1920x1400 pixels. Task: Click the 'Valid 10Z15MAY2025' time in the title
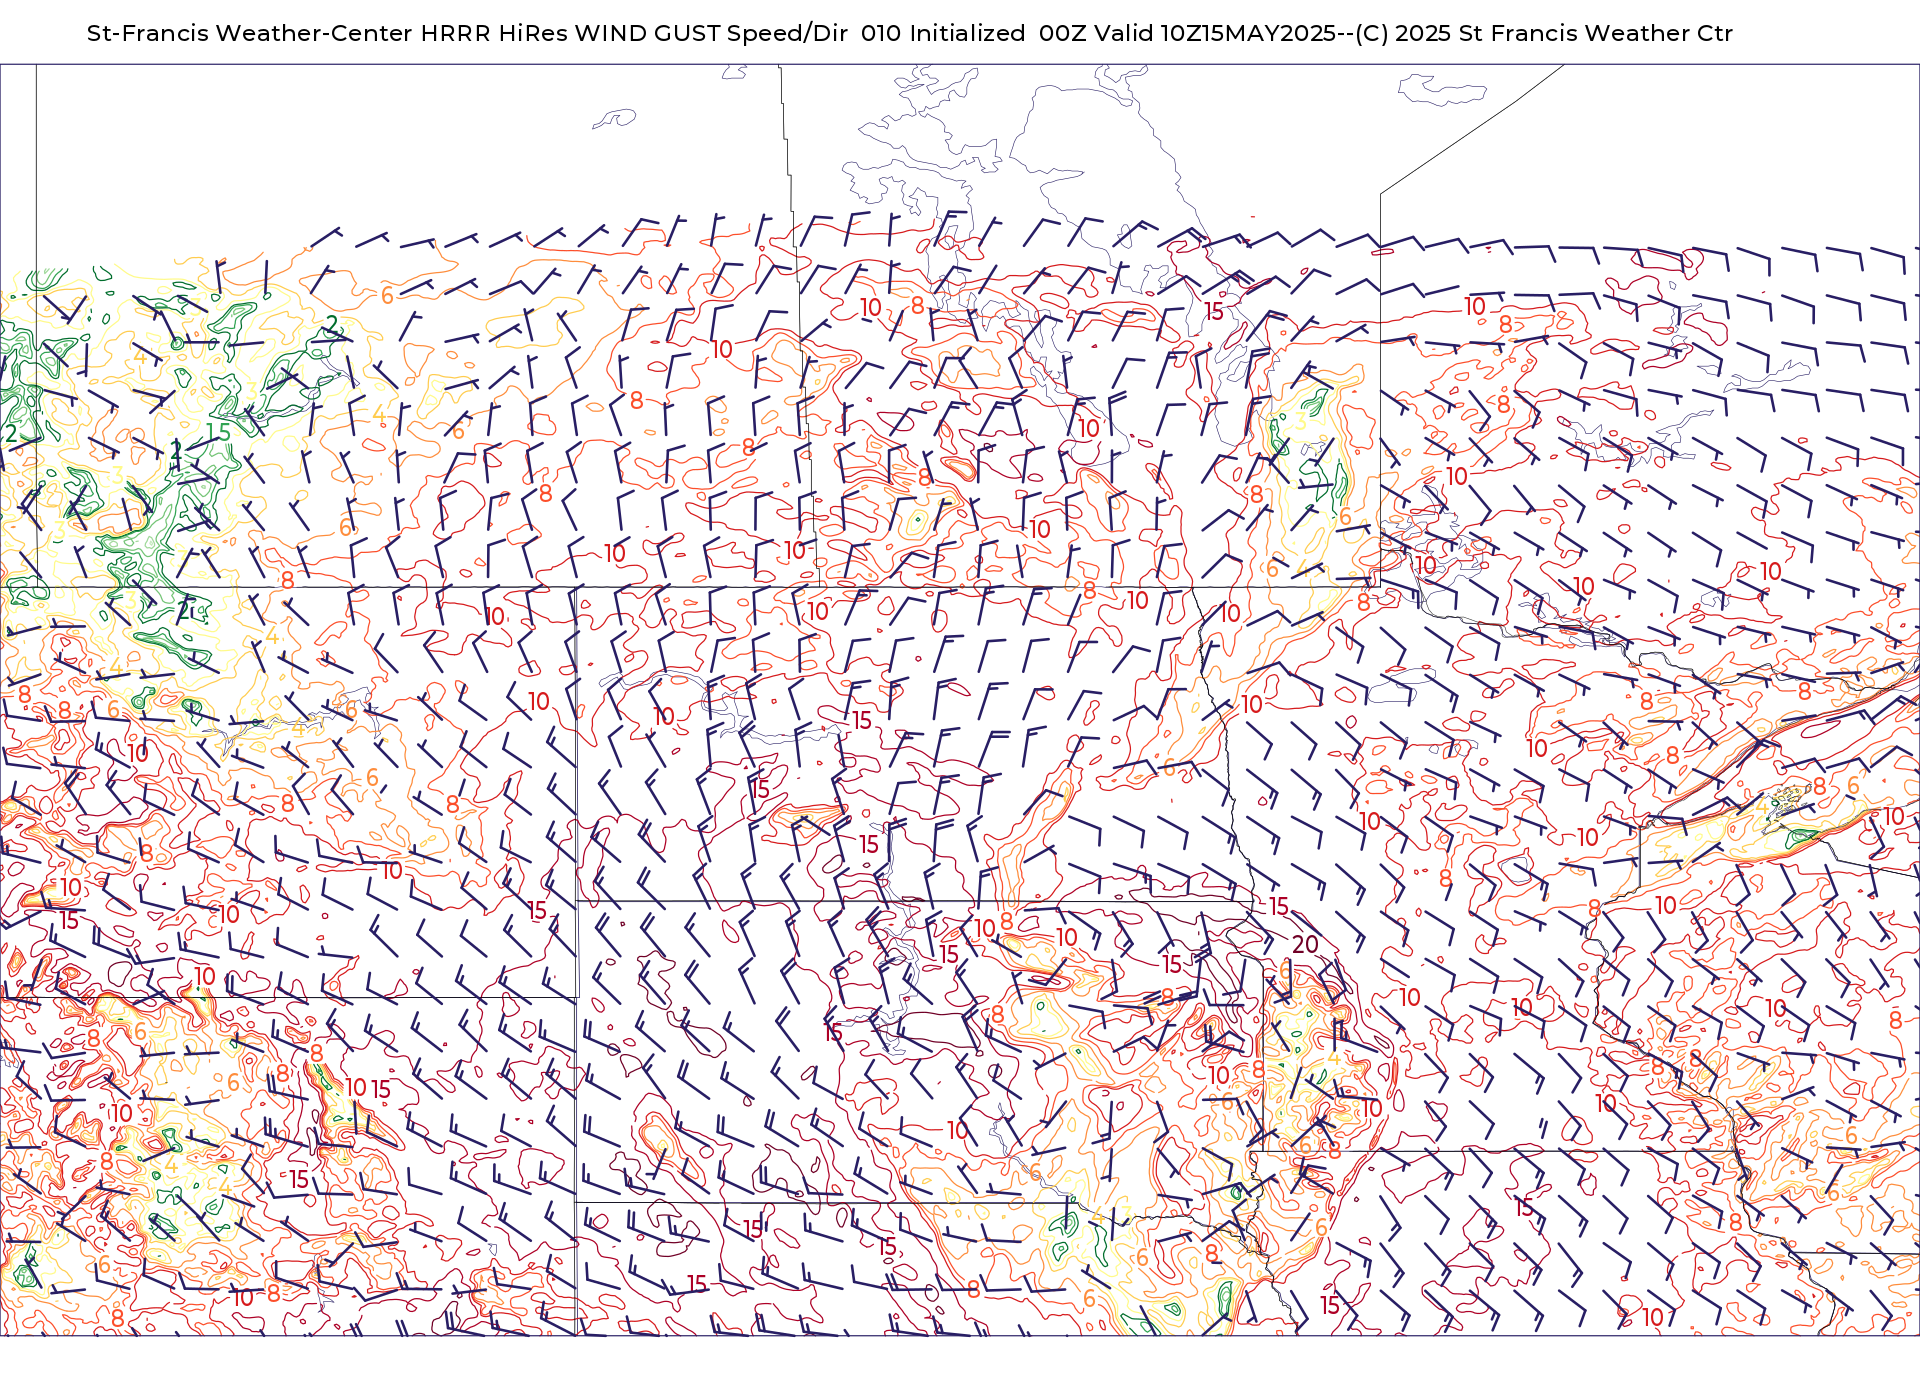pyautogui.click(x=1215, y=33)
